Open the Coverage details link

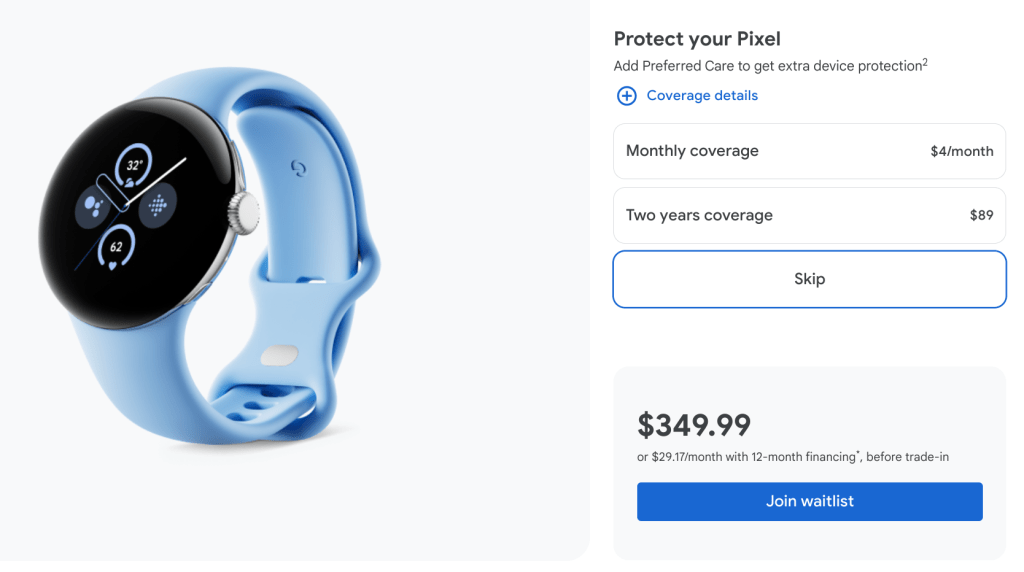[702, 96]
